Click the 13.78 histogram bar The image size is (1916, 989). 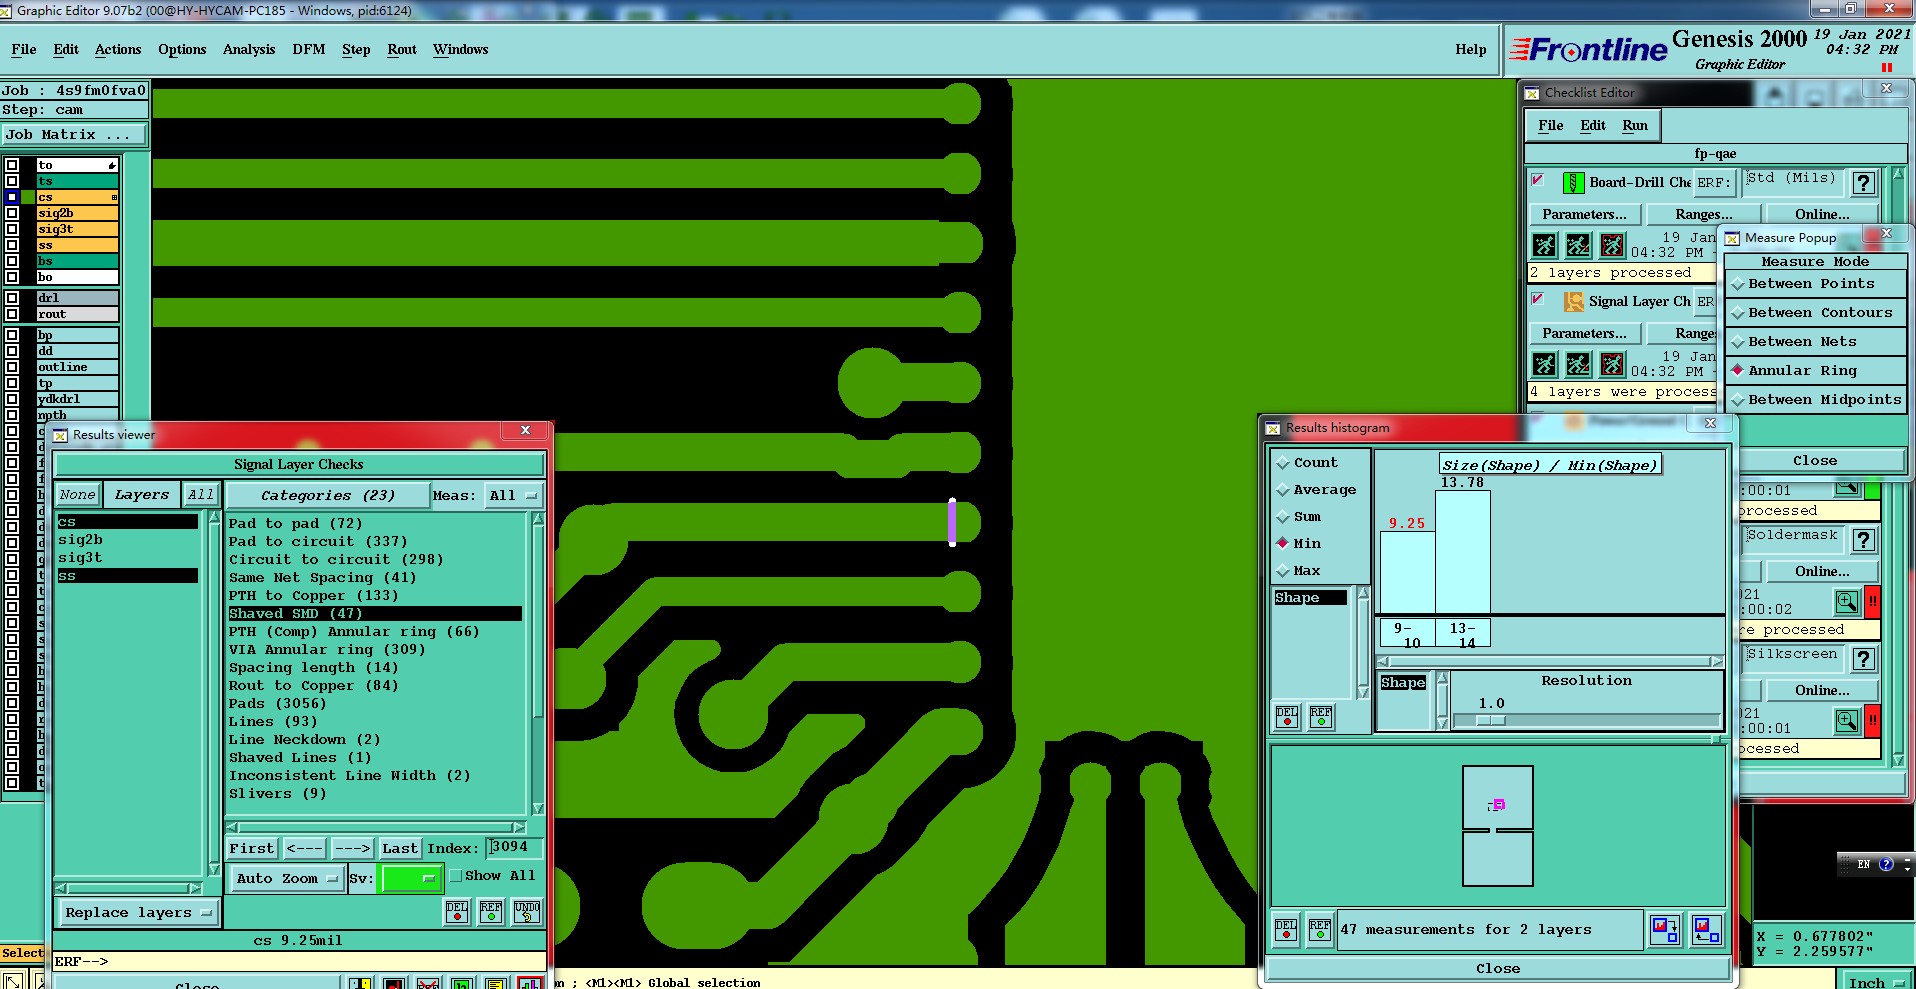1463,552
